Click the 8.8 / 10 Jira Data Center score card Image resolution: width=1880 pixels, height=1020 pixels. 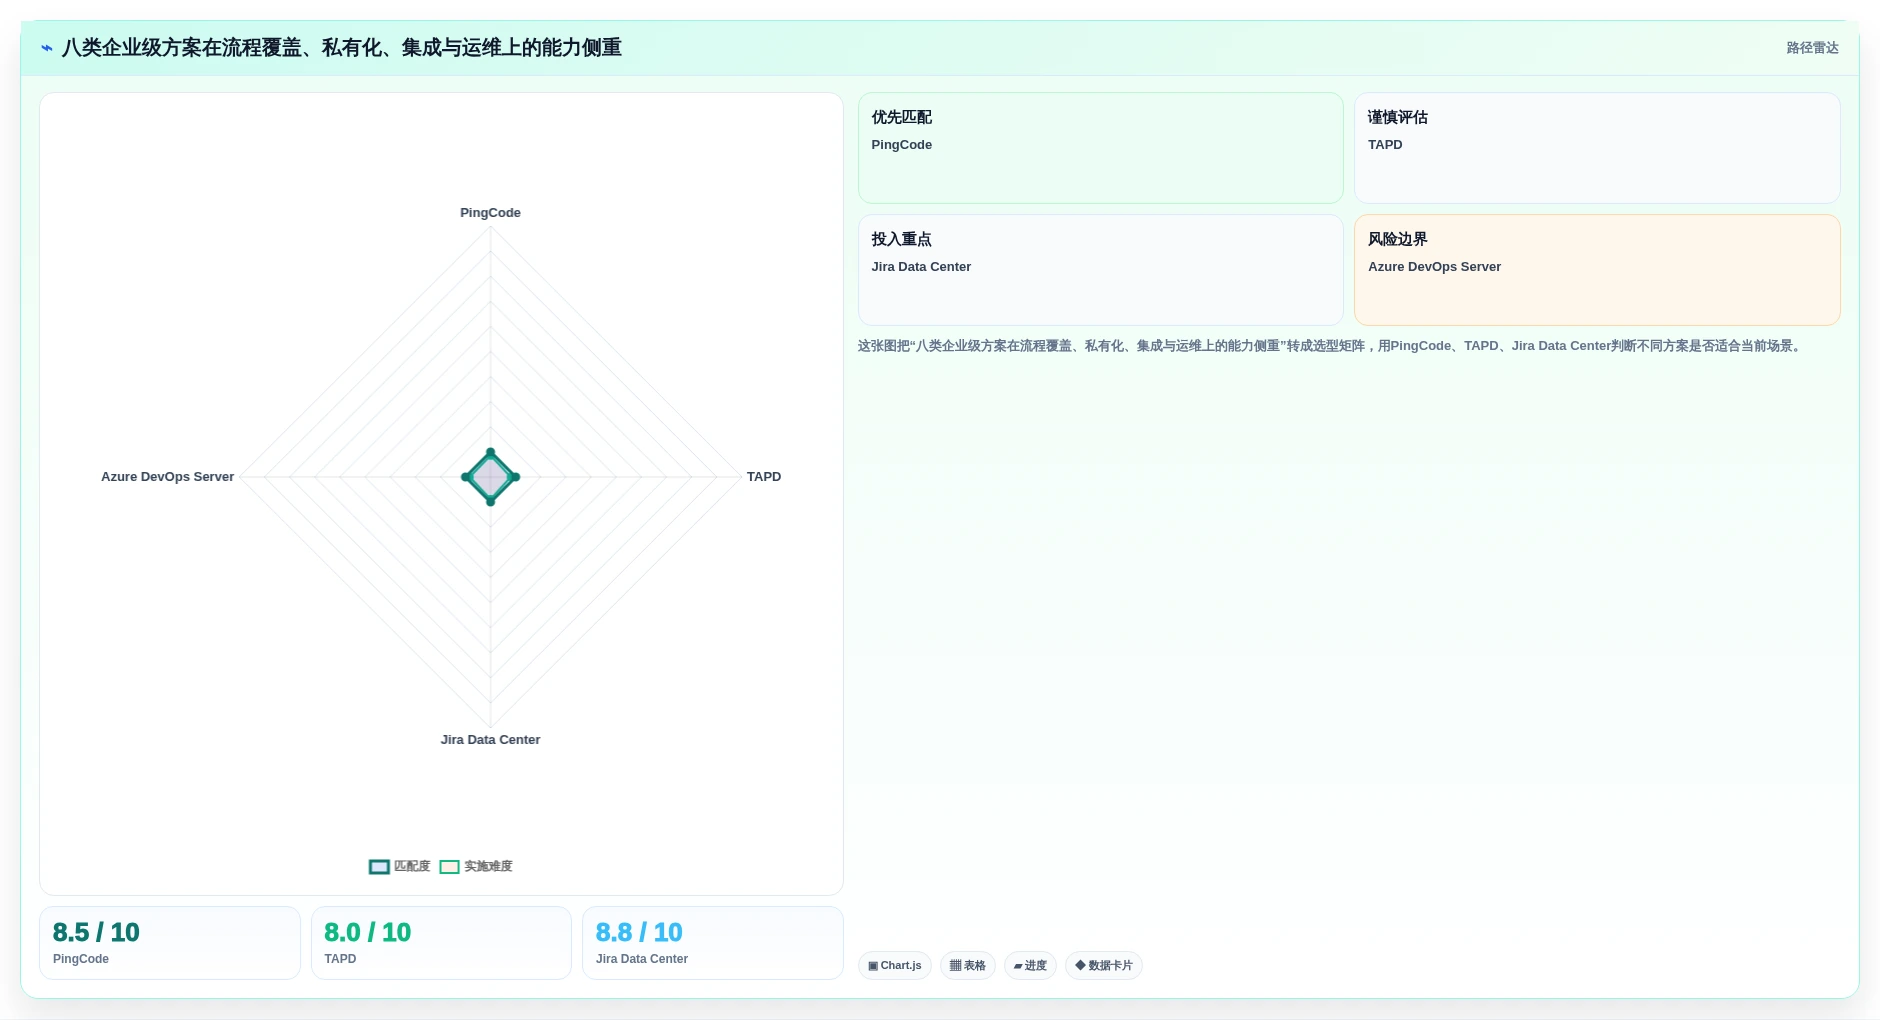[x=713, y=943]
